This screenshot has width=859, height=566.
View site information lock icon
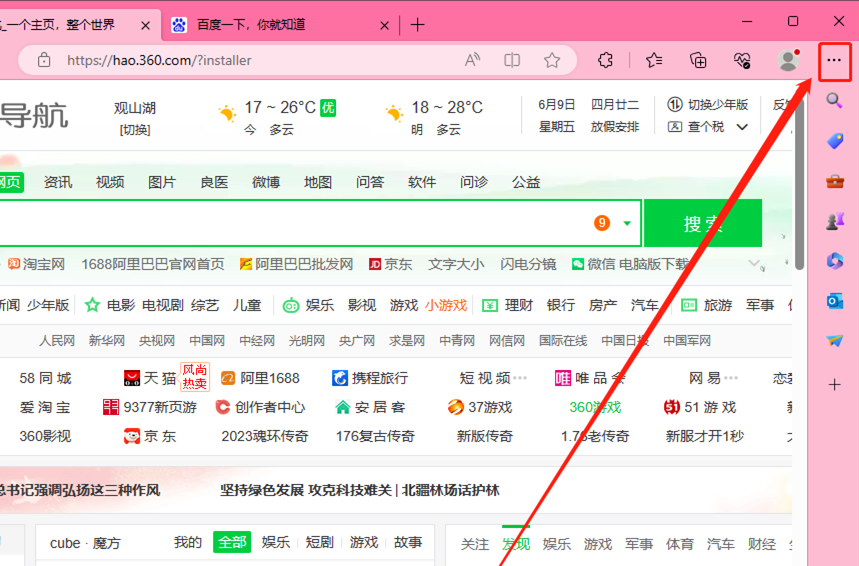(x=44, y=60)
